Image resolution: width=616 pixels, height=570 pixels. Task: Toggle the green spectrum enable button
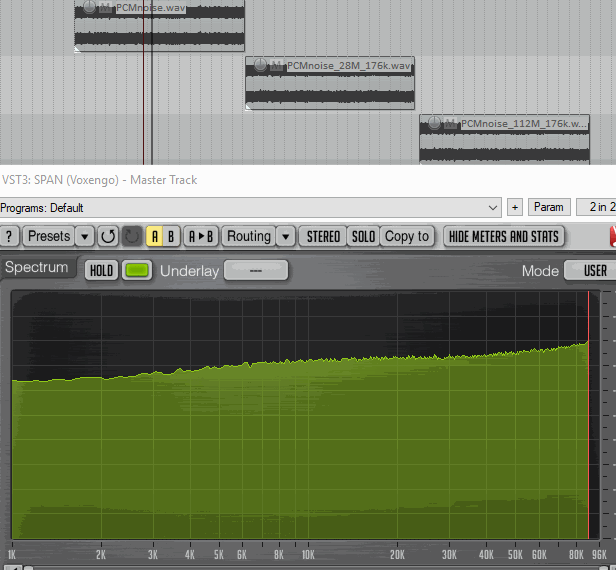coord(137,270)
